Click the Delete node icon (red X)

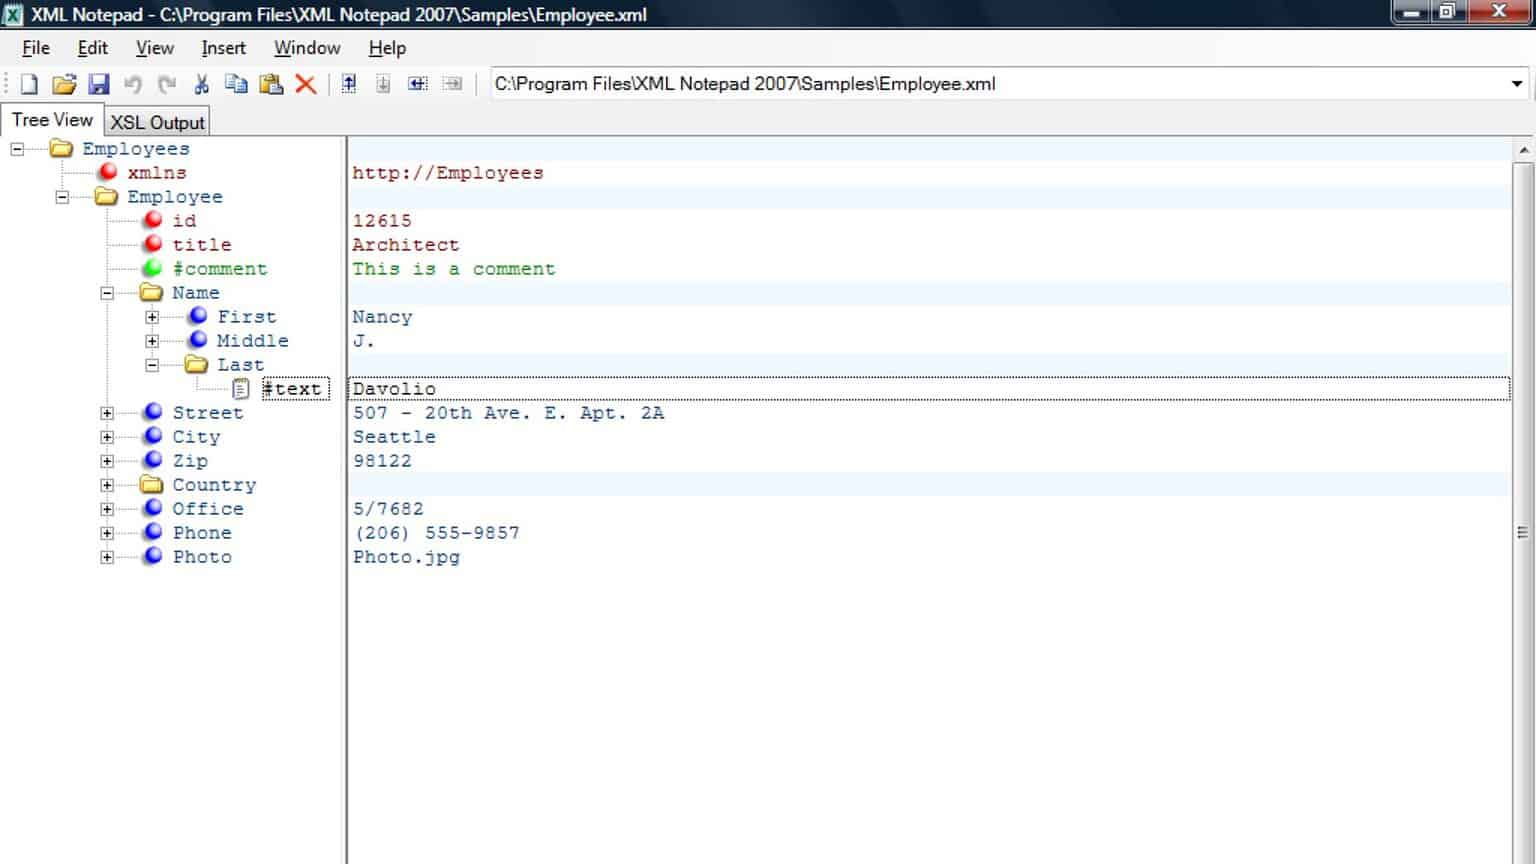pos(306,83)
